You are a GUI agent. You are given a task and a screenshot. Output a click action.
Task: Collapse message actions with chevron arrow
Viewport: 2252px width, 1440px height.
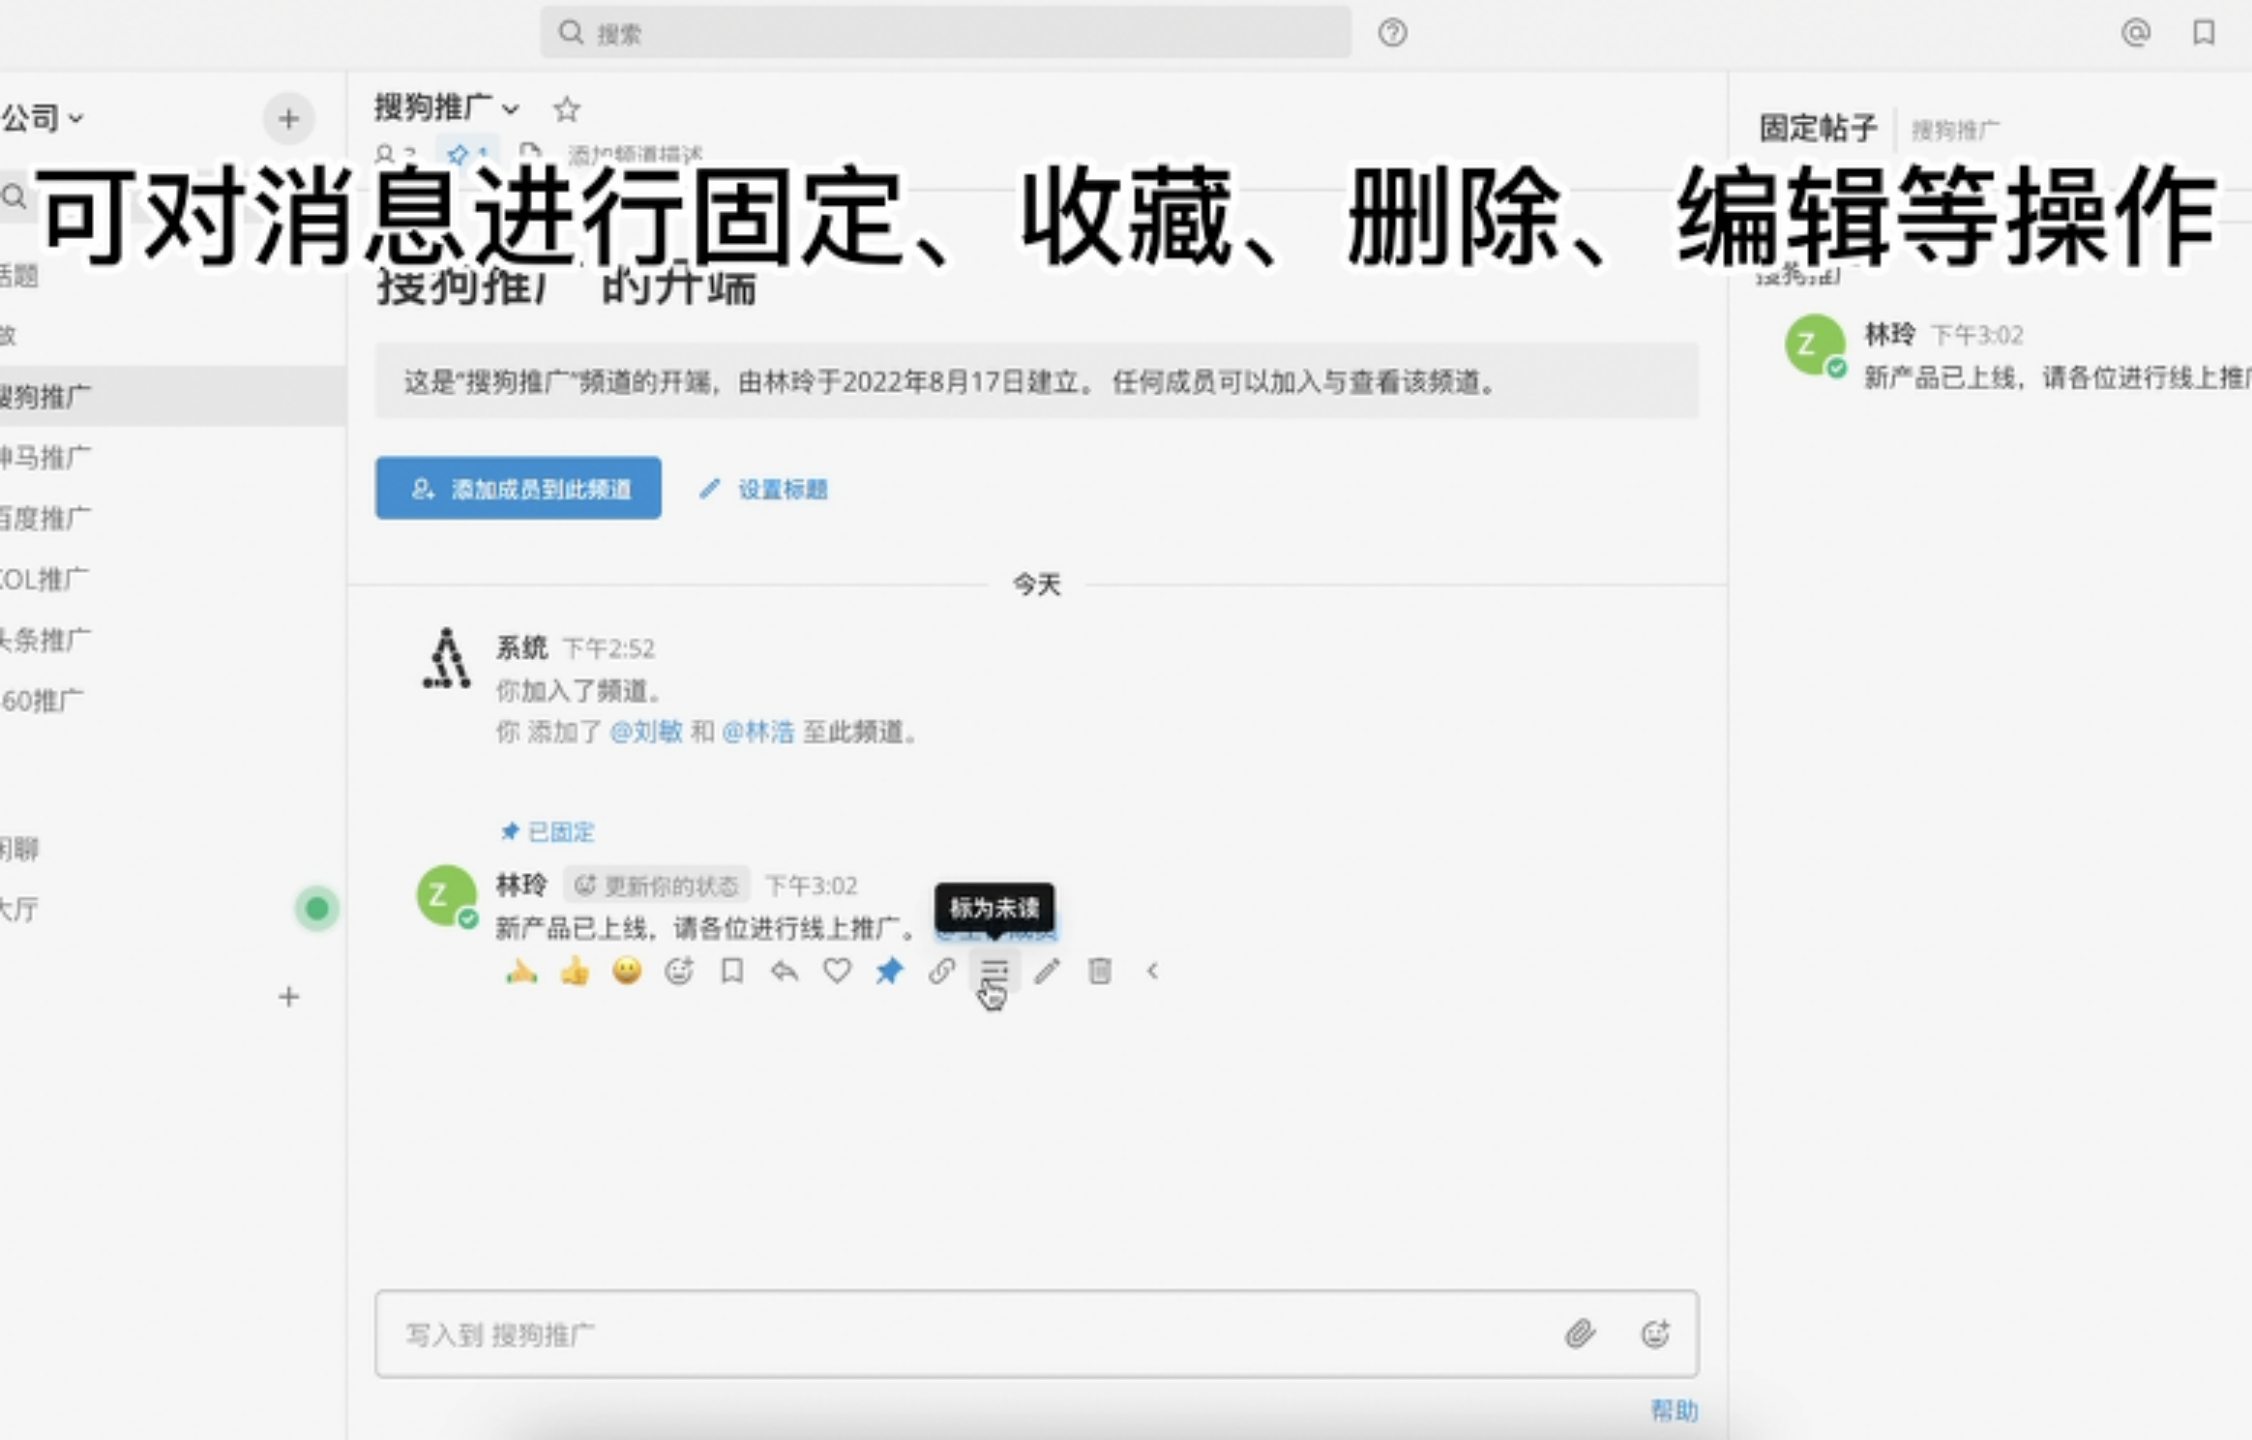pyautogui.click(x=1153, y=971)
